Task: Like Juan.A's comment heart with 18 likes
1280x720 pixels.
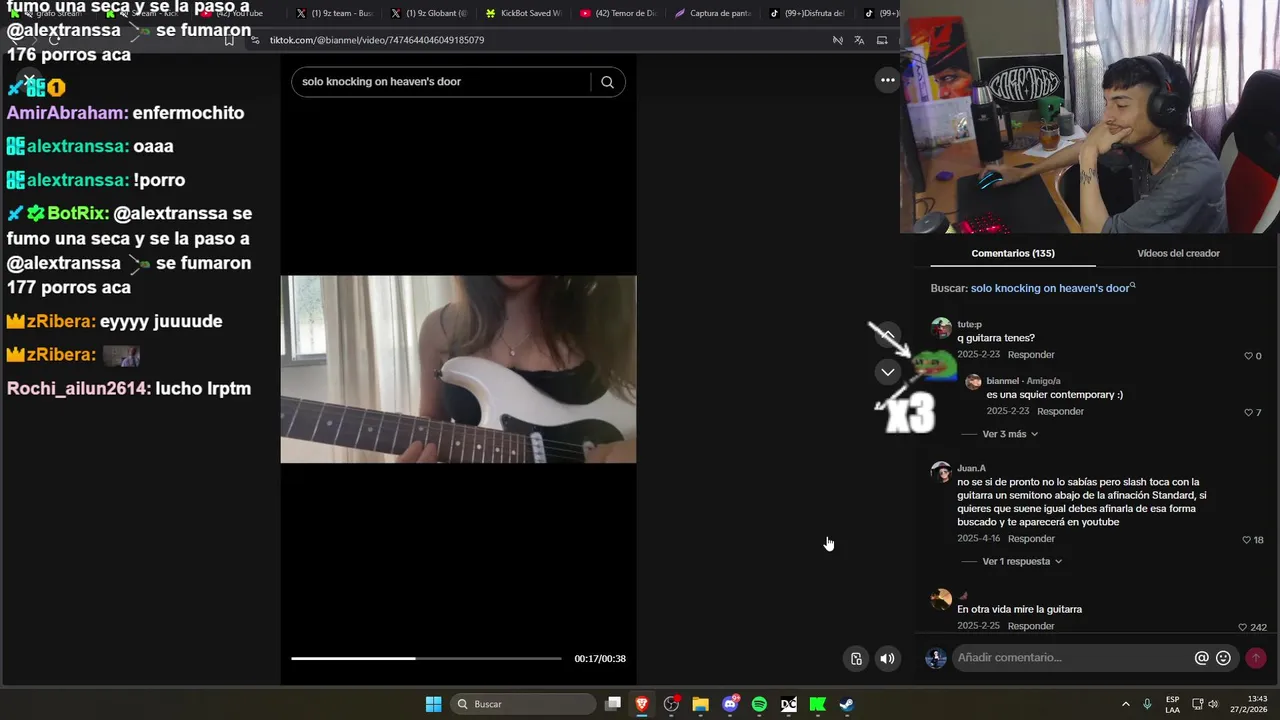Action: [1247, 540]
